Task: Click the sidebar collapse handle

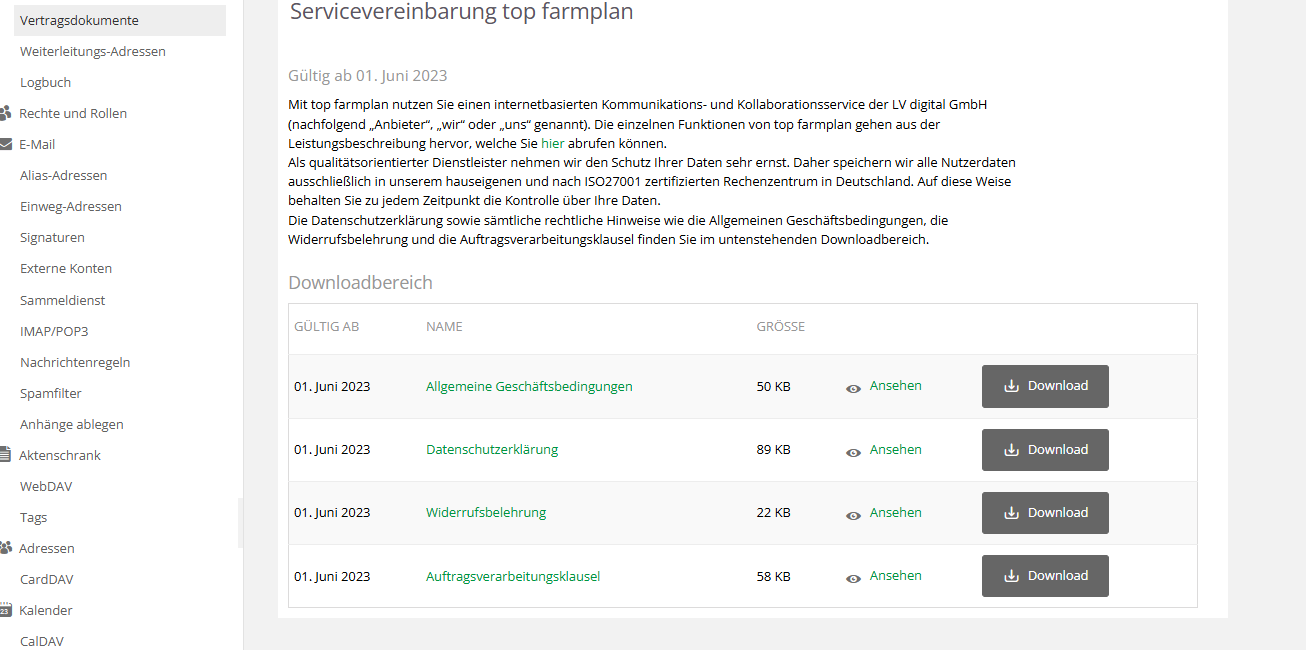Action: tap(240, 522)
